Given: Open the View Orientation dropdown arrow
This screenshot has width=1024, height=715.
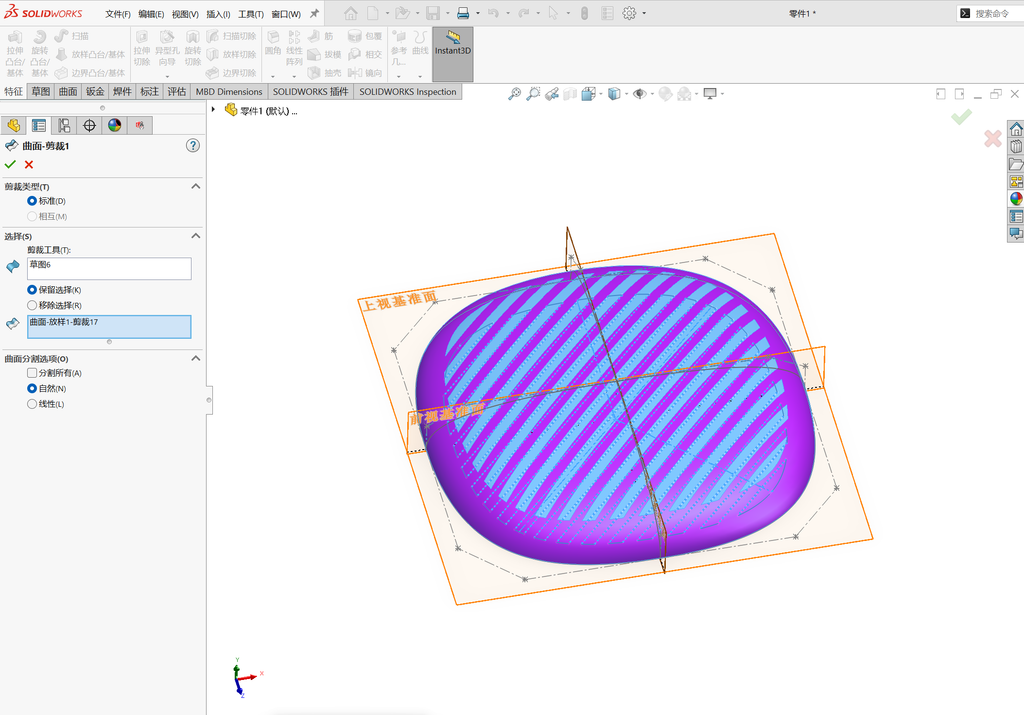Looking at the screenshot, I should (x=601, y=94).
